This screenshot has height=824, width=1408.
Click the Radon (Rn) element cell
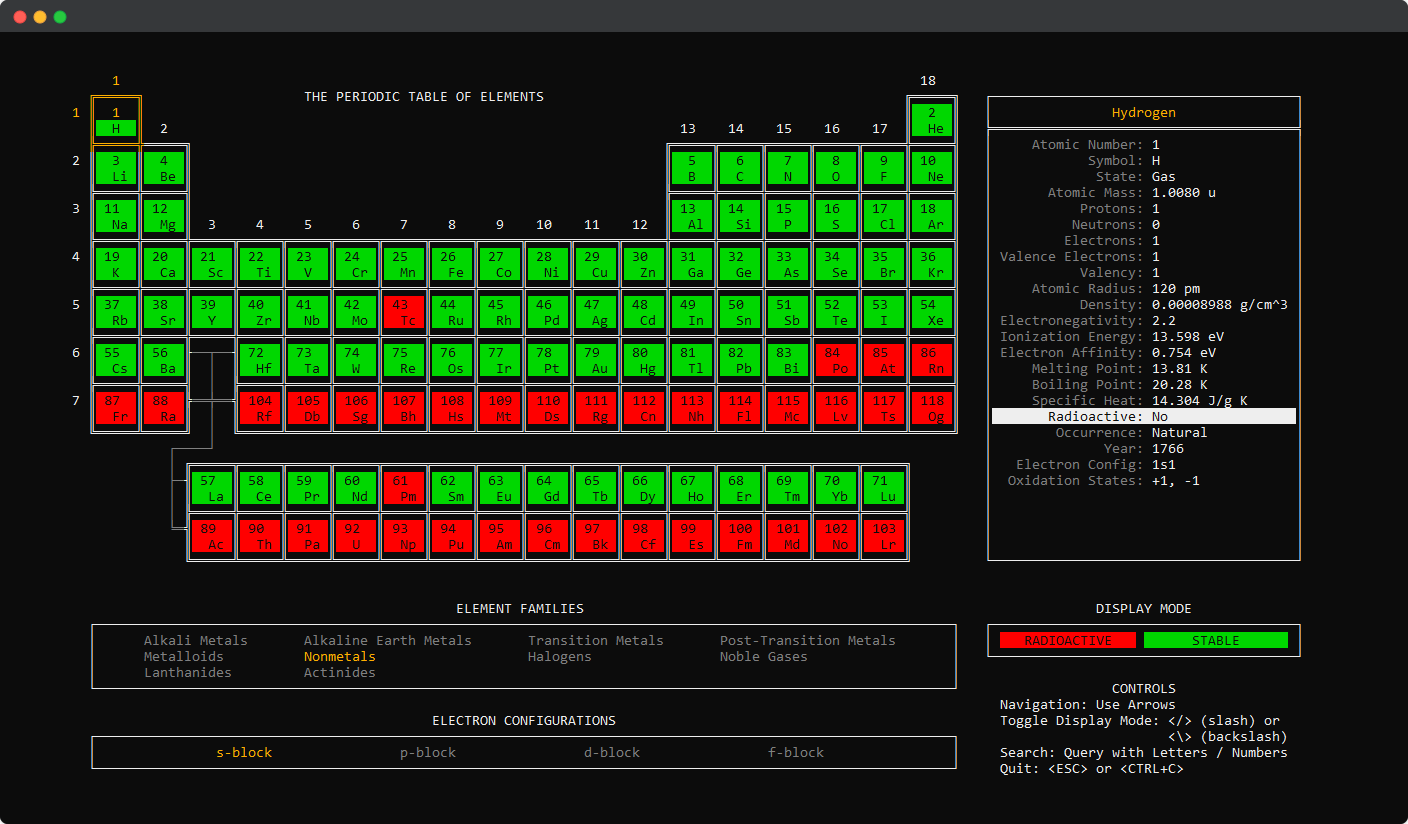click(x=932, y=360)
